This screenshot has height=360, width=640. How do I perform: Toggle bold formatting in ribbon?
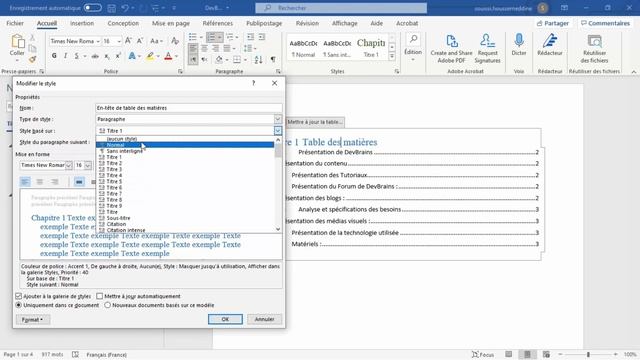54,56
